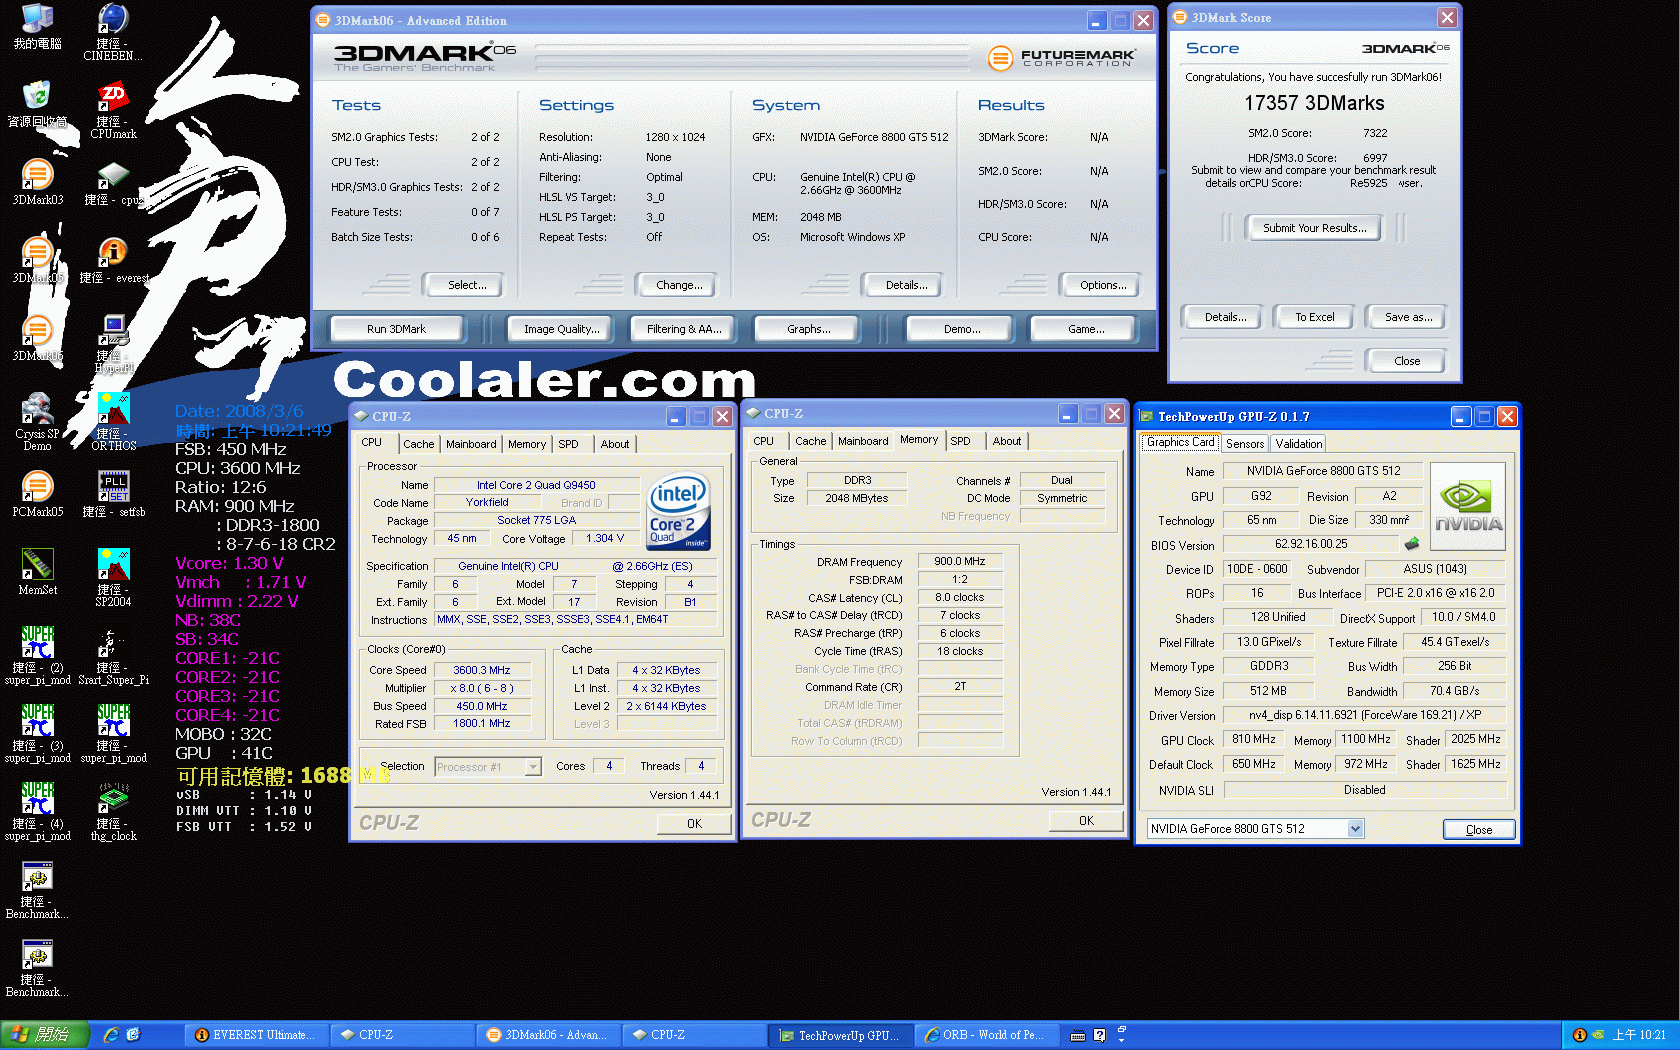1680x1050 pixels.
Task: Select the CPUmark shortcut icon
Action: tap(113, 111)
